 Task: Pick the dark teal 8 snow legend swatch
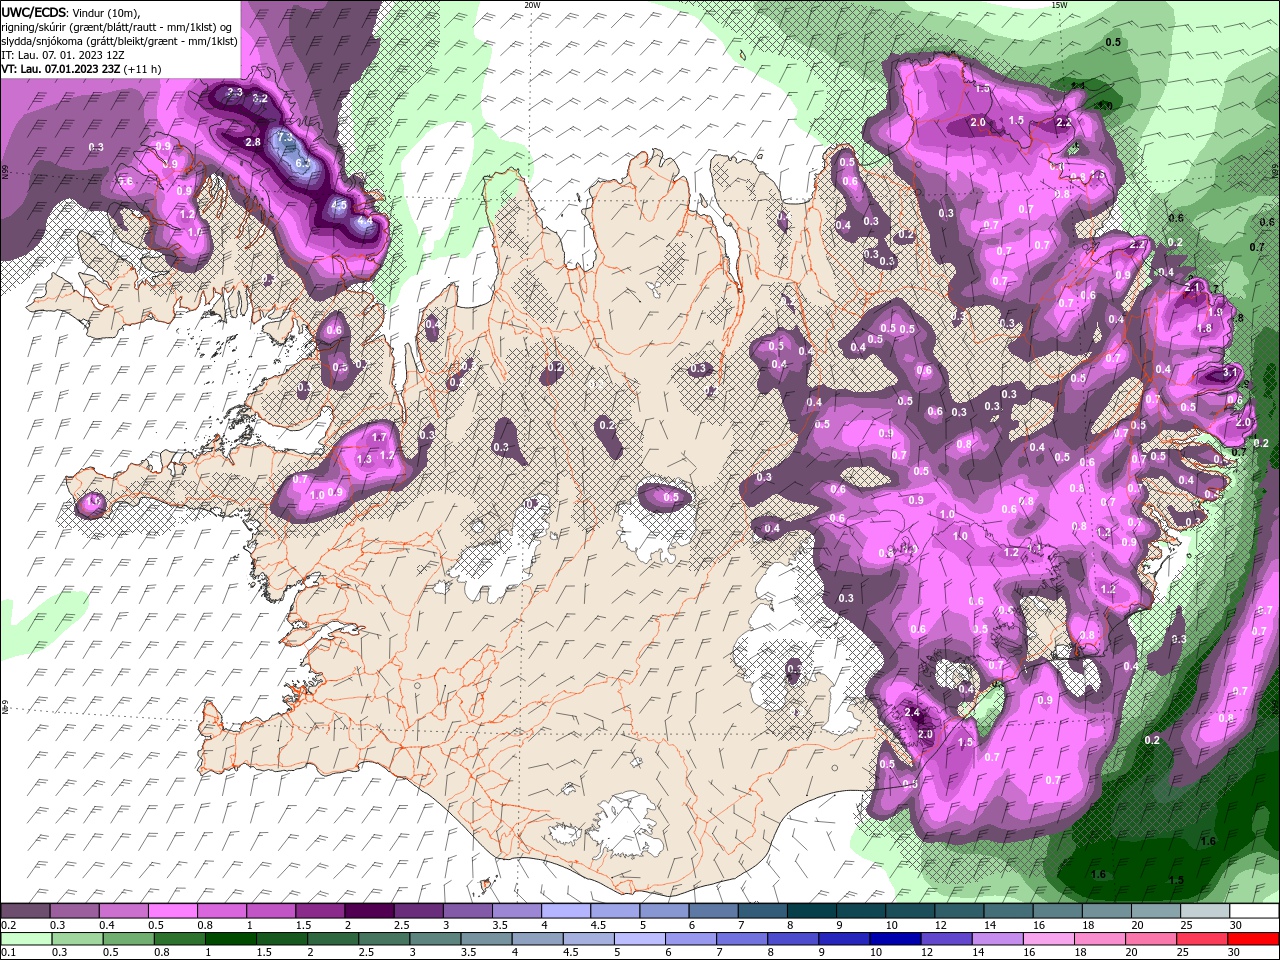pos(812,911)
